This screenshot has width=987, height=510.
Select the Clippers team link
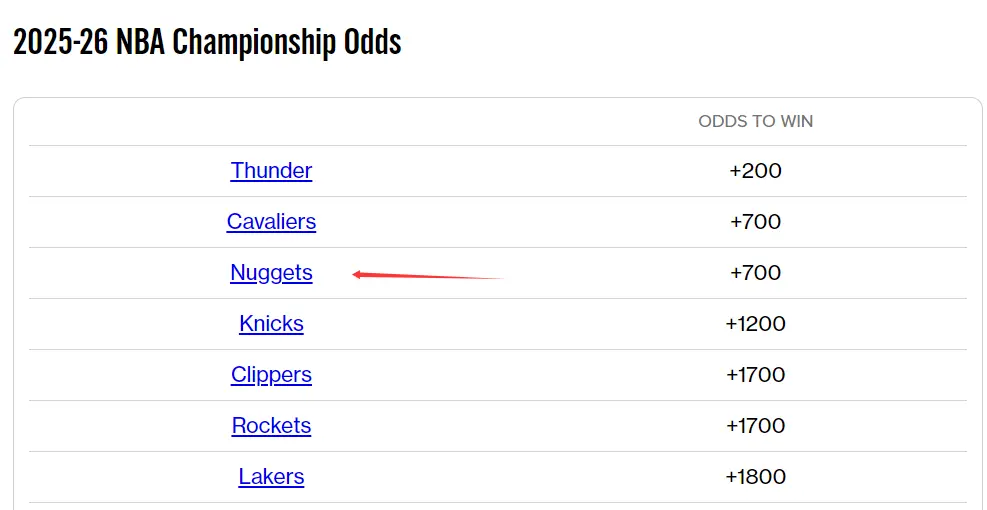(271, 375)
